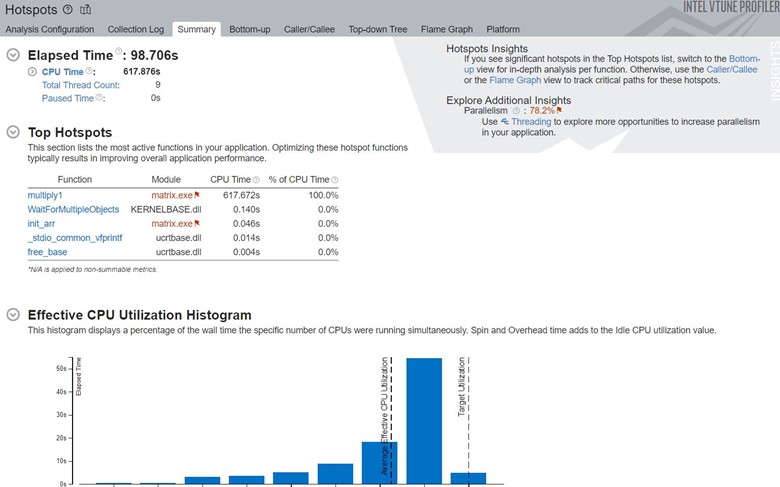This screenshot has width=780, height=487.
Task: Click the 617.672s CPU Time cell
Action: point(241,195)
